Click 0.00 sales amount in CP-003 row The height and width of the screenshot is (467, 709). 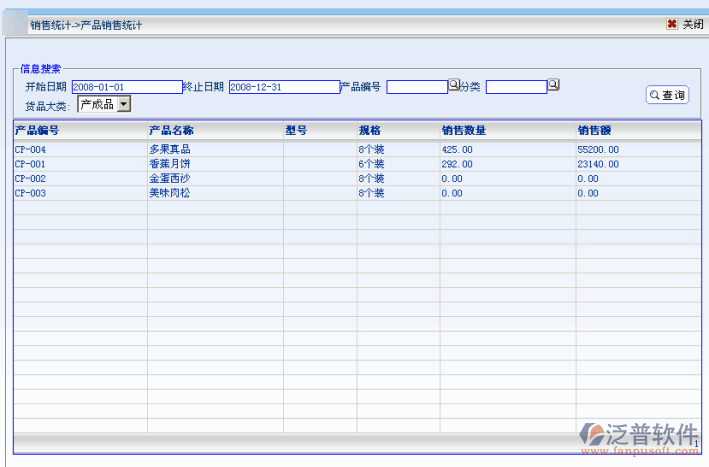click(588, 193)
